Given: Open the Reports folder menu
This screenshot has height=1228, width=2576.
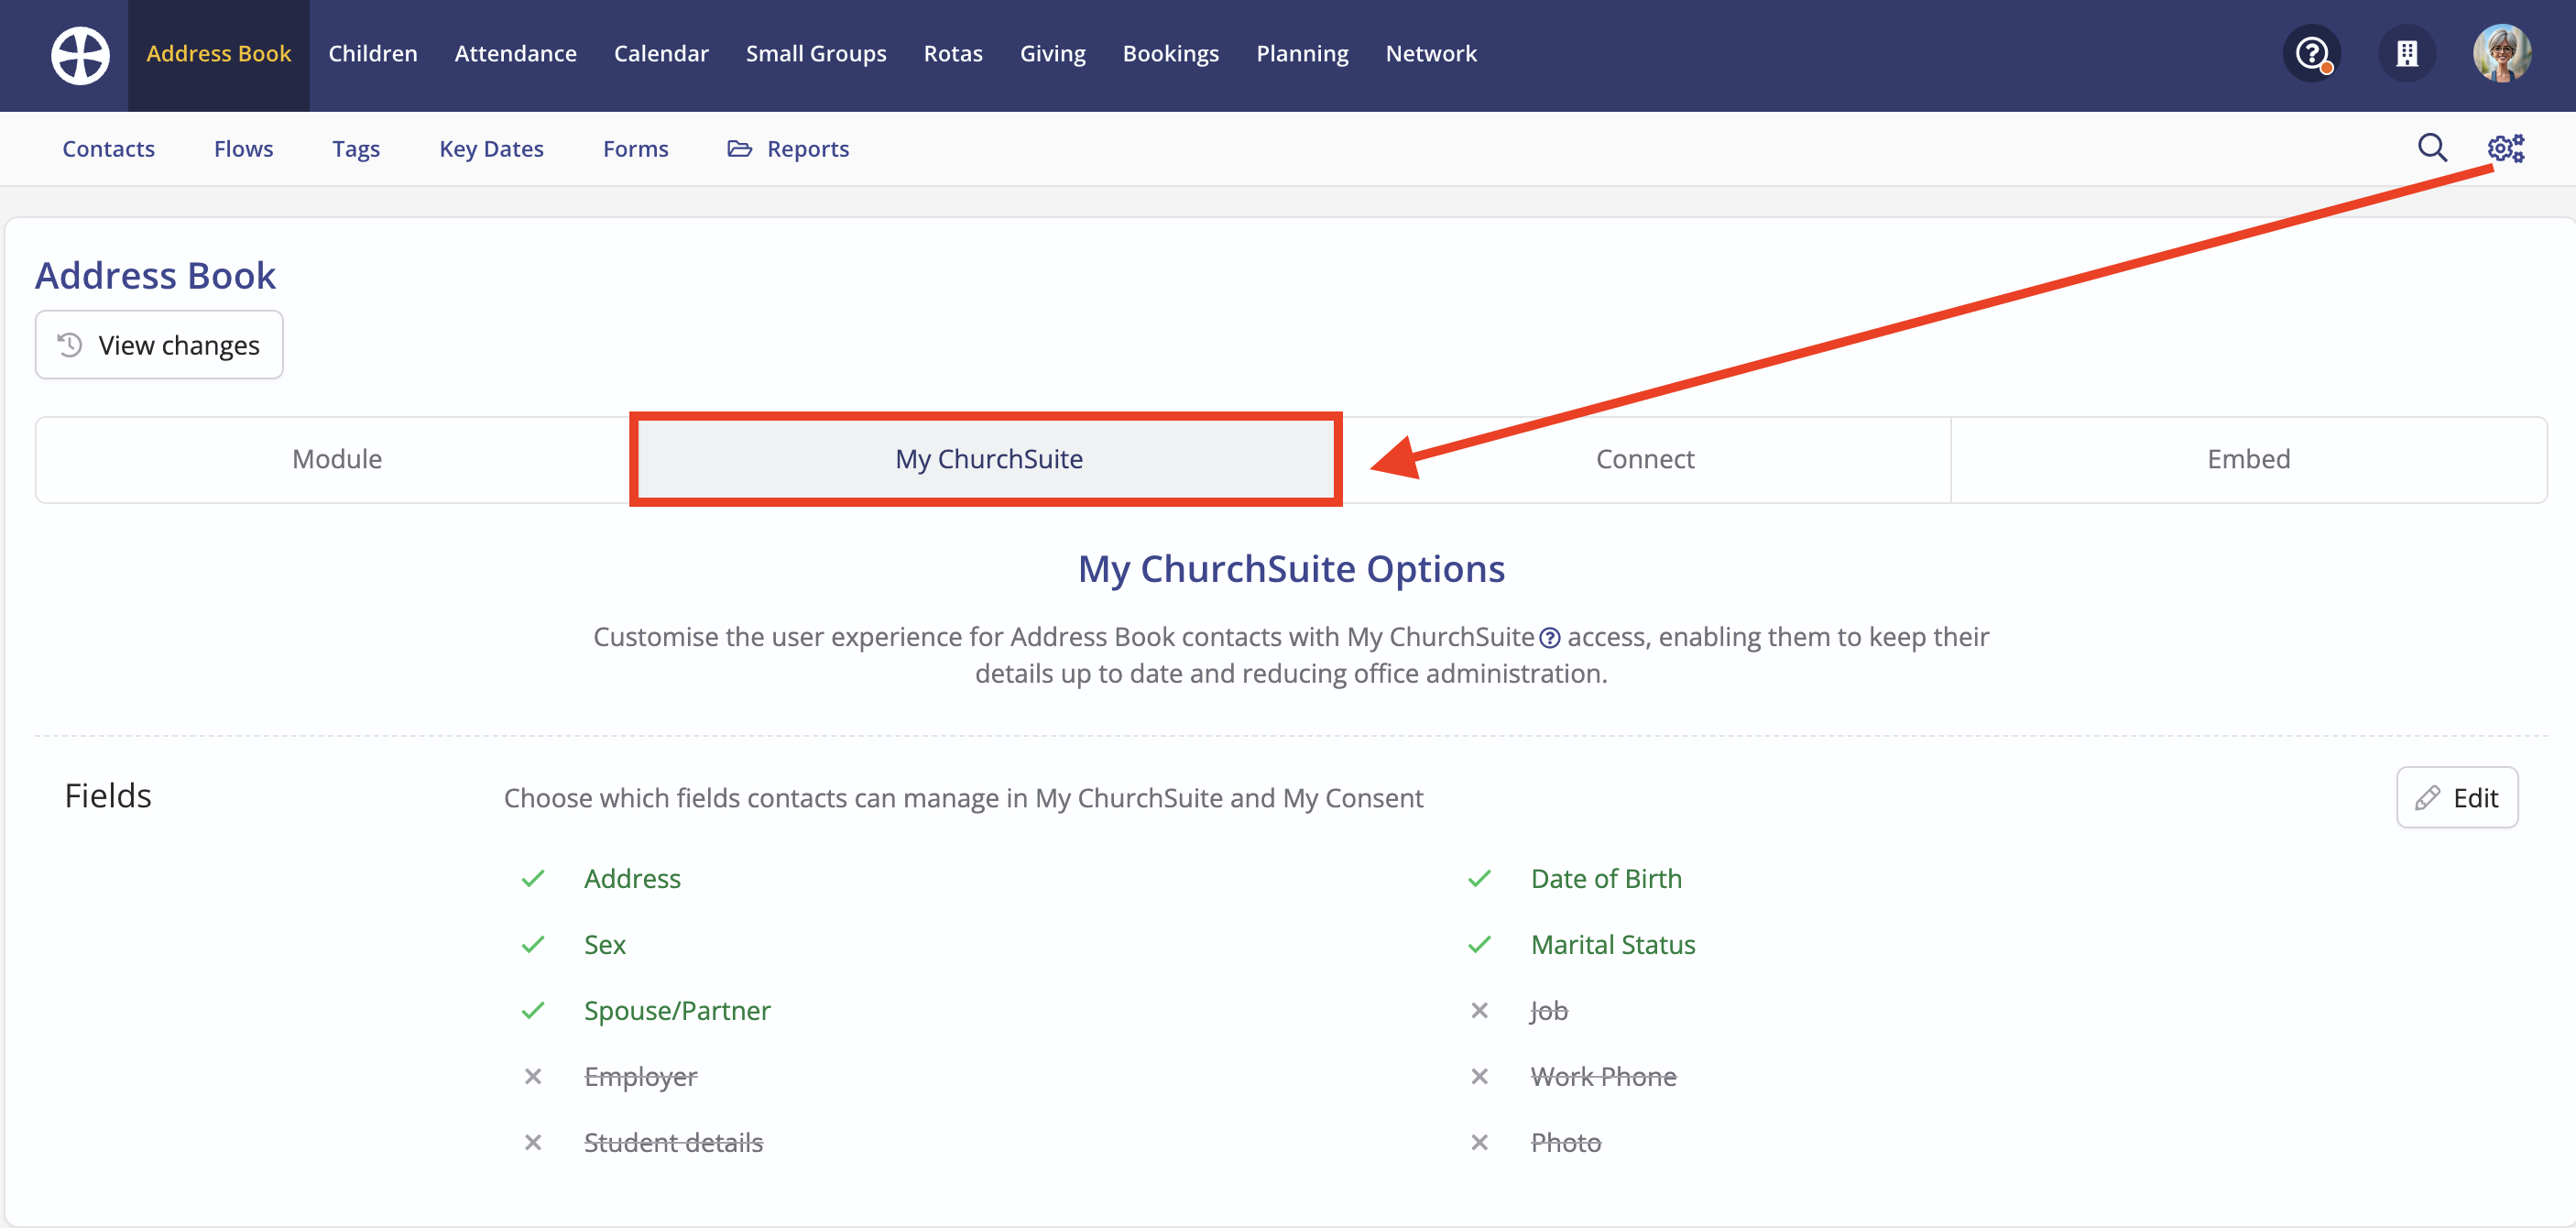Looking at the screenshot, I should [788, 149].
